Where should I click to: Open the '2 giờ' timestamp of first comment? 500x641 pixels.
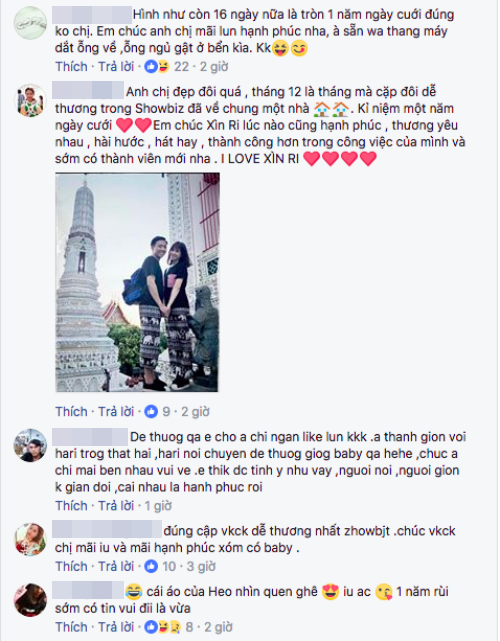[x=214, y=66]
